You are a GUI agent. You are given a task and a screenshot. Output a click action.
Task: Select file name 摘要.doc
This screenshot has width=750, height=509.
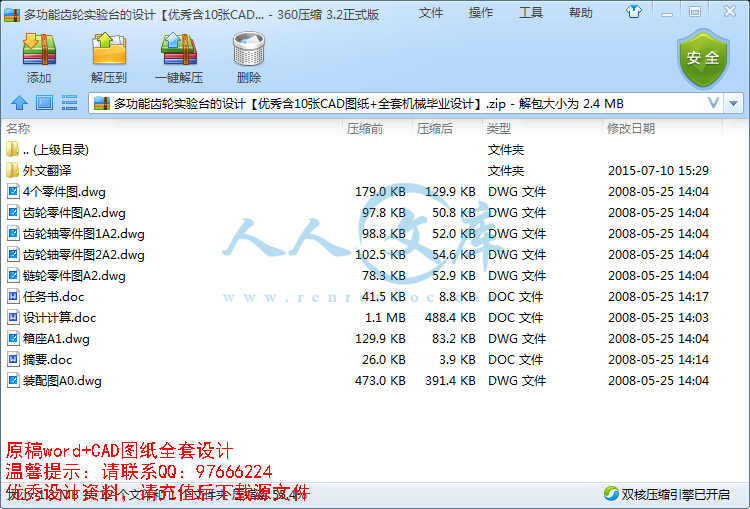pyautogui.click(x=47, y=360)
